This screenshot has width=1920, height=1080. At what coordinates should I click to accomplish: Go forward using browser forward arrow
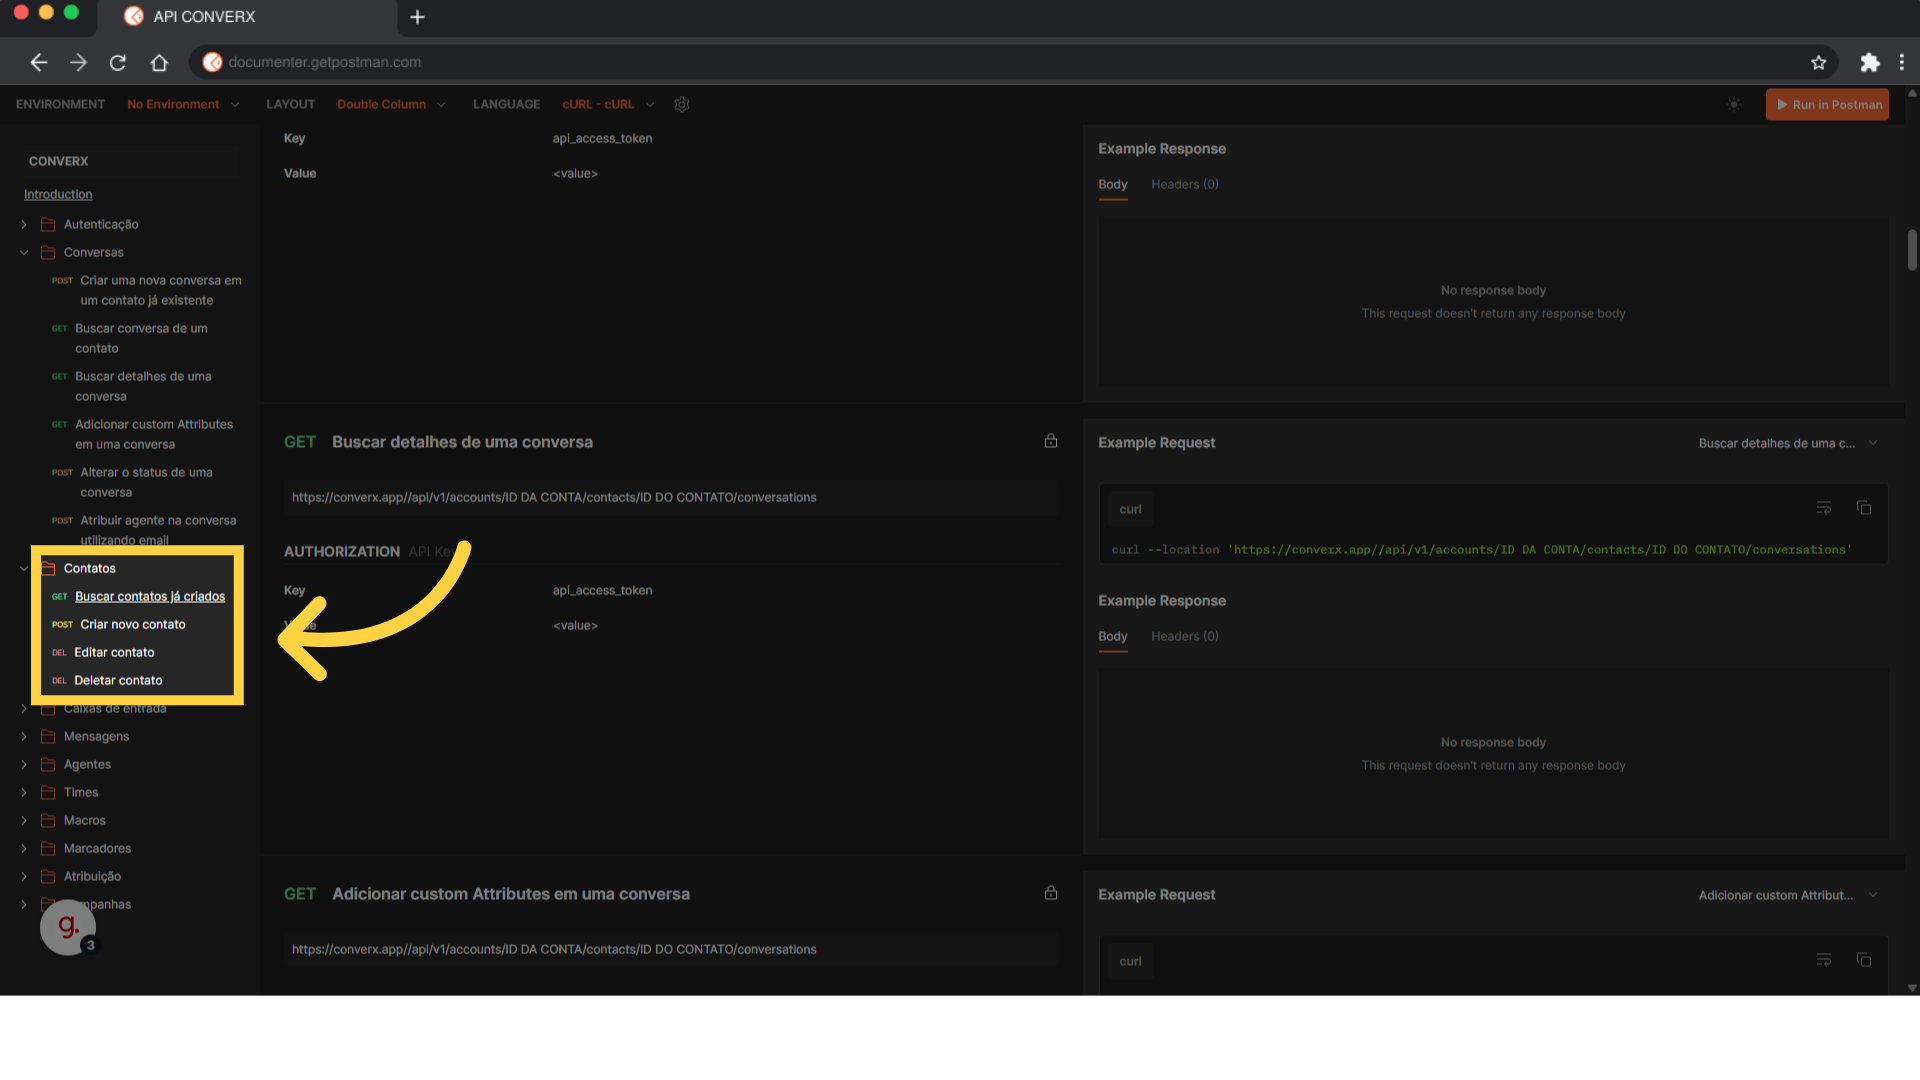[79, 62]
